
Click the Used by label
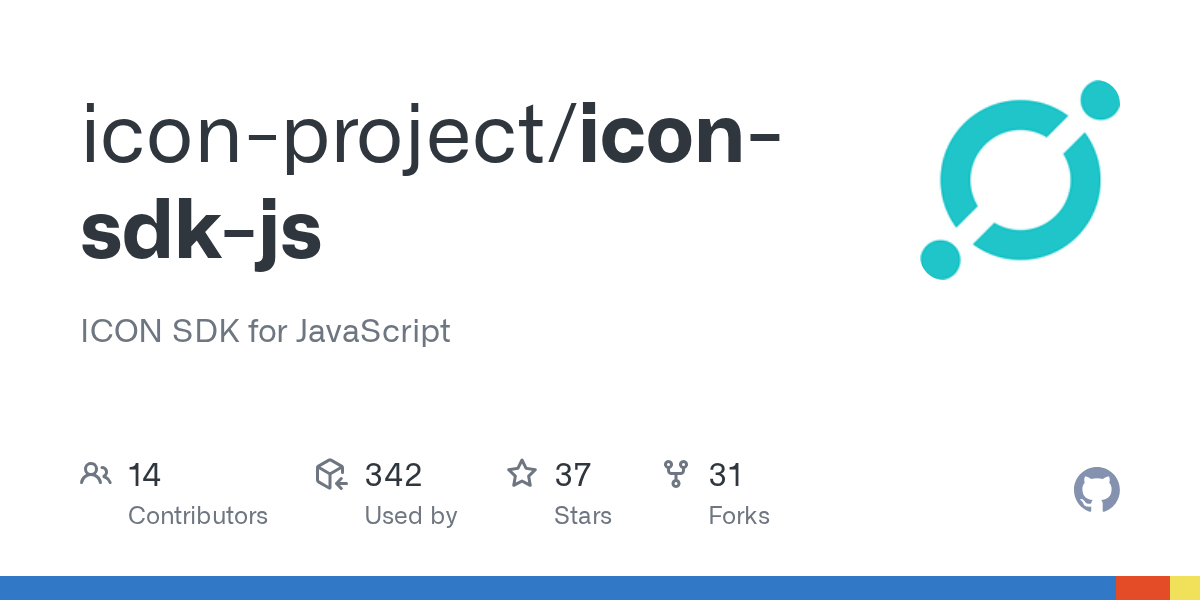411,516
